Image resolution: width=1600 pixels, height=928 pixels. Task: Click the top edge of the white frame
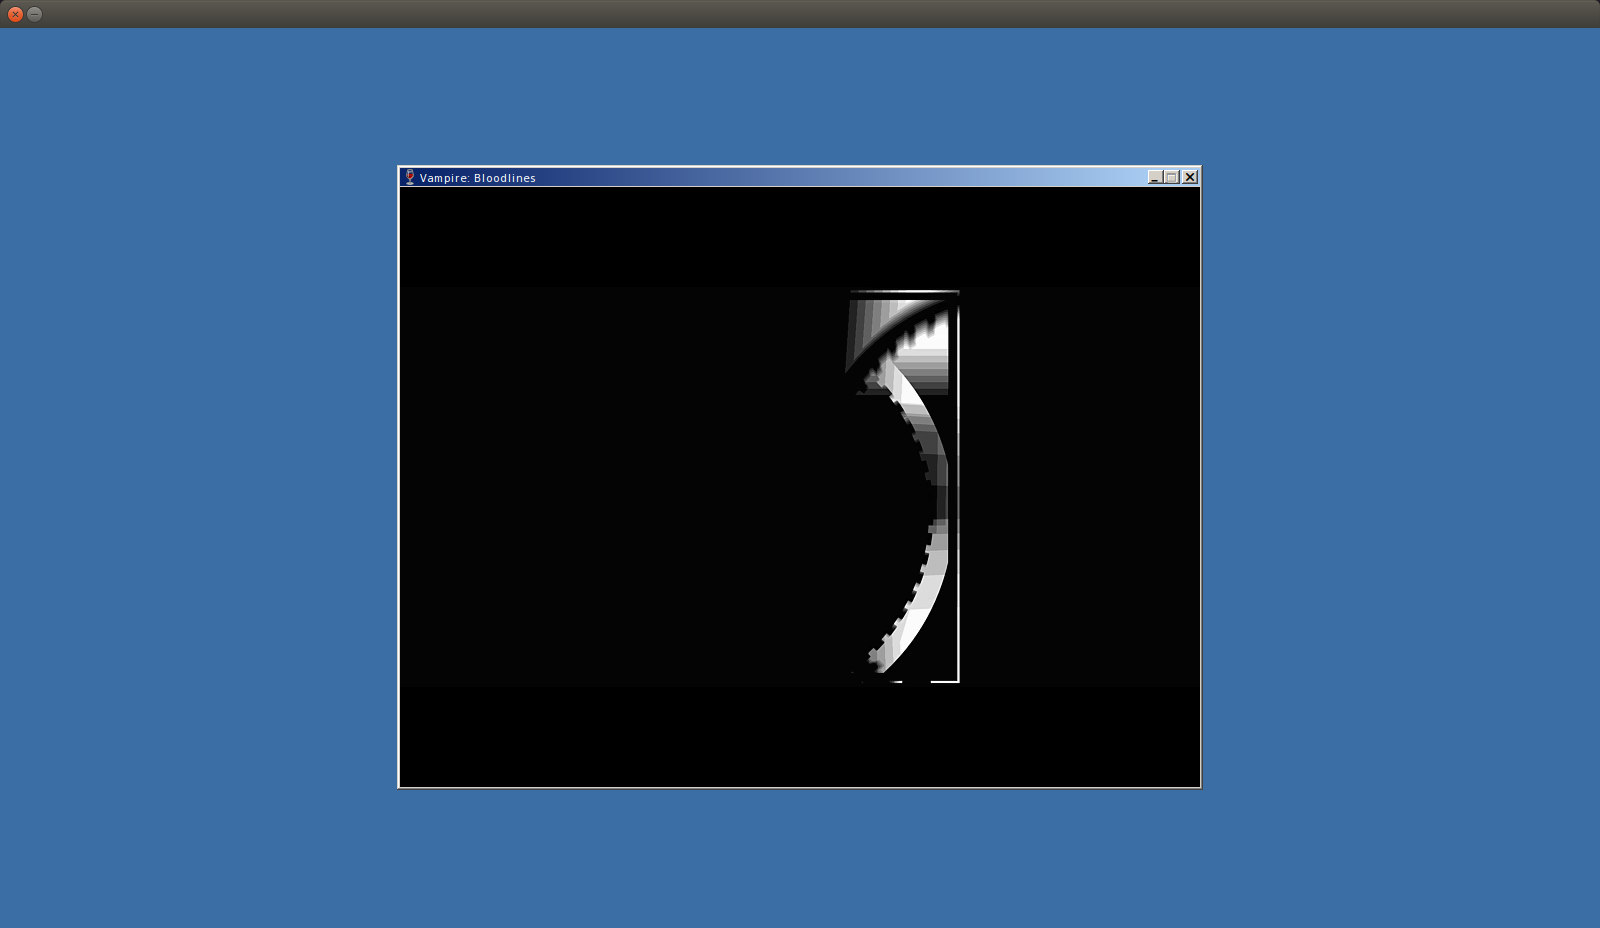coord(905,292)
